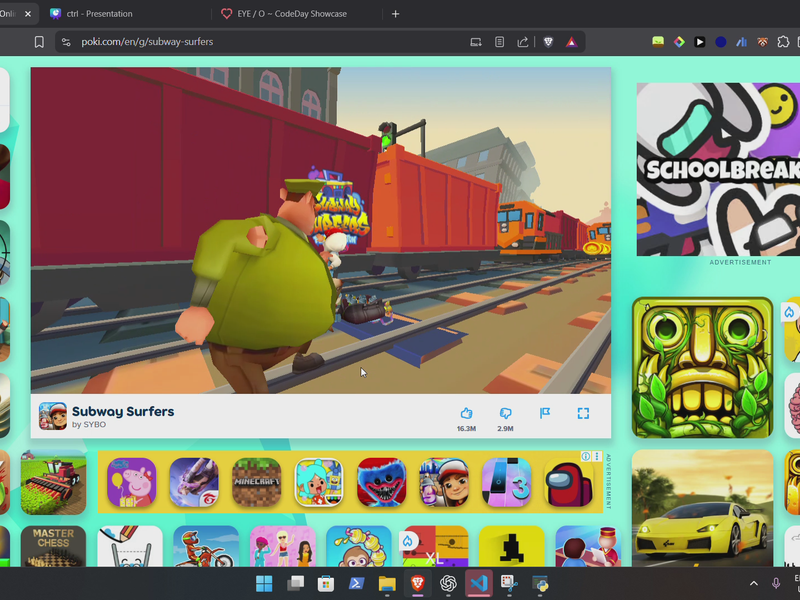Open the monkey with bananas game tile

359,546
